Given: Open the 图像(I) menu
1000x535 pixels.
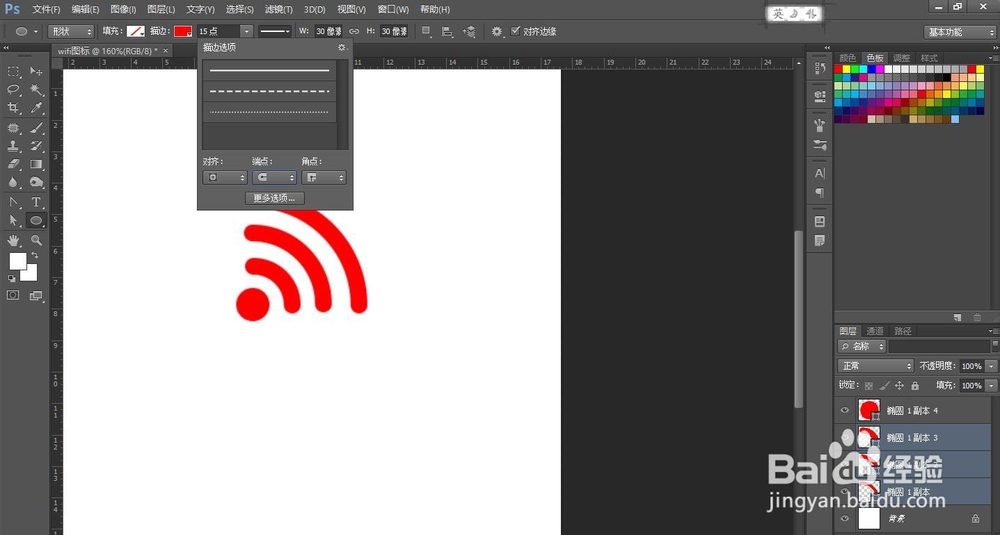Looking at the screenshot, I should [124, 10].
